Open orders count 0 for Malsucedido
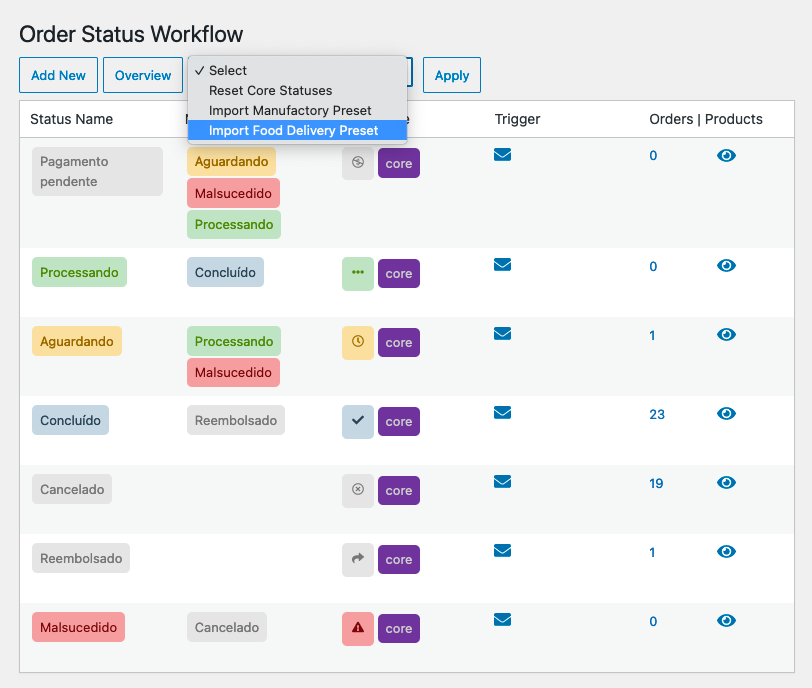This screenshot has width=812, height=688. coord(653,621)
